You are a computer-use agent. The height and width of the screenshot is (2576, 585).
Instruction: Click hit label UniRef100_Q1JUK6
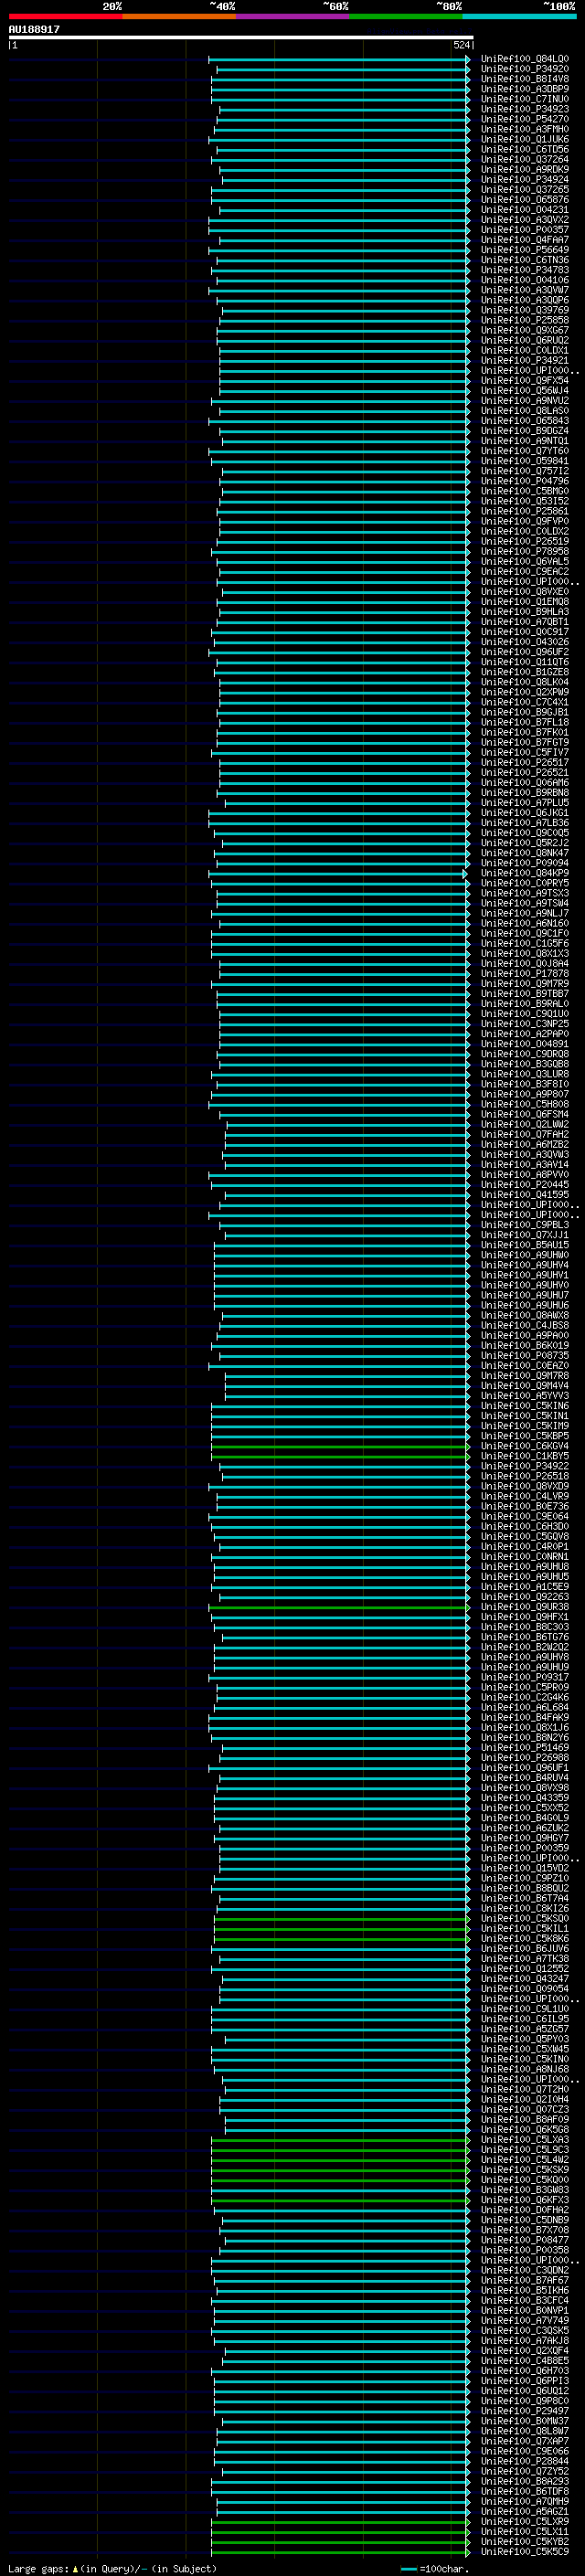click(525, 139)
